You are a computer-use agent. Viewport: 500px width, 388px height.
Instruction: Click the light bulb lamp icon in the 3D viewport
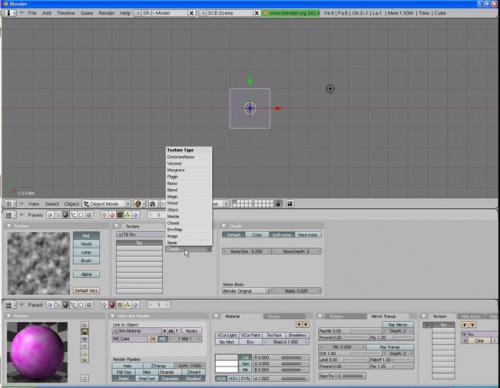point(330,89)
